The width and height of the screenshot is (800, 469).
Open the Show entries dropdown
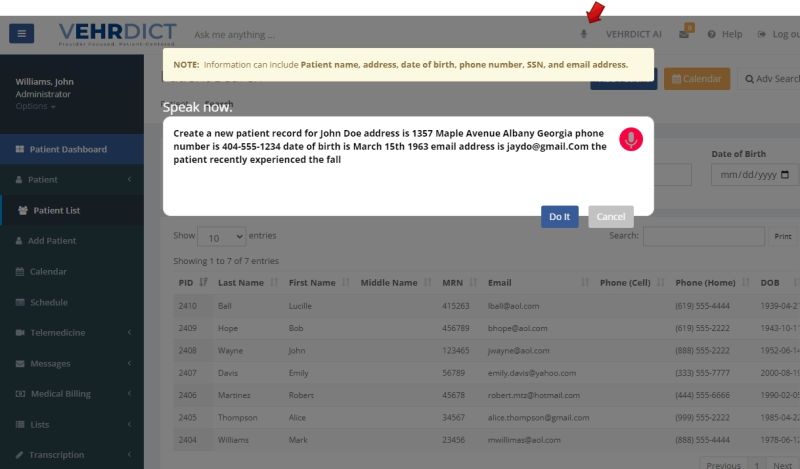point(221,237)
